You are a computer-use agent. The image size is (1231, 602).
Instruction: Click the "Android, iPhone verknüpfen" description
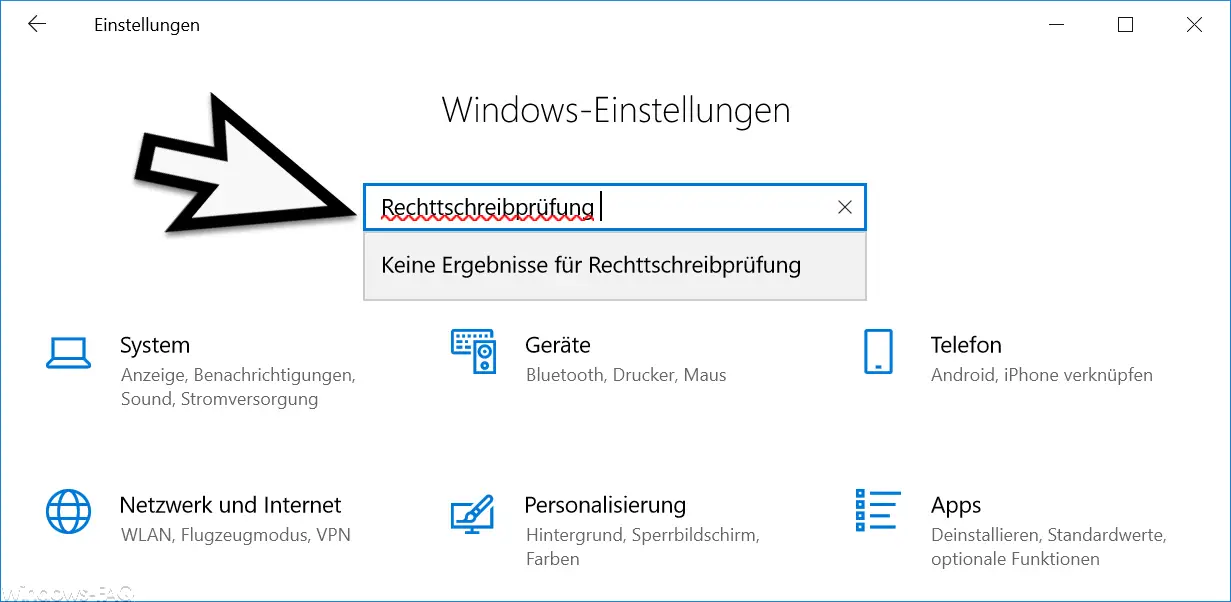pos(1041,375)
